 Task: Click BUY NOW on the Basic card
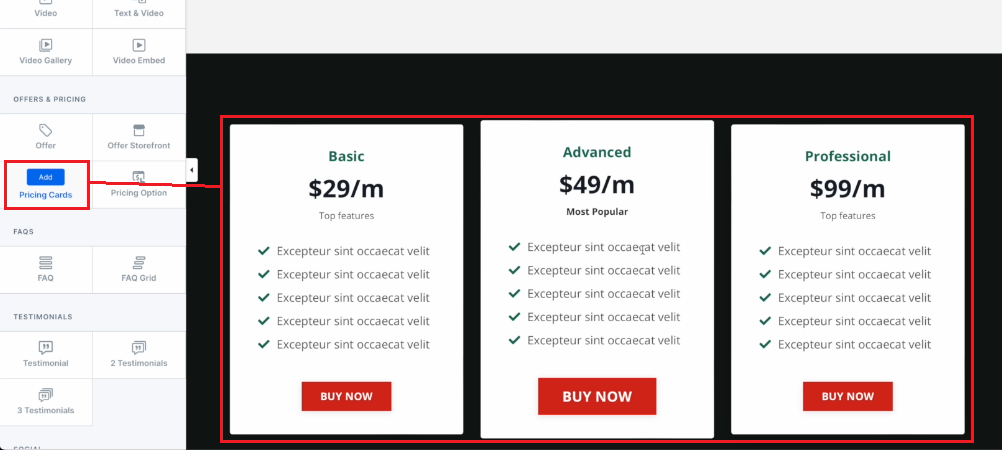point(346,396)
